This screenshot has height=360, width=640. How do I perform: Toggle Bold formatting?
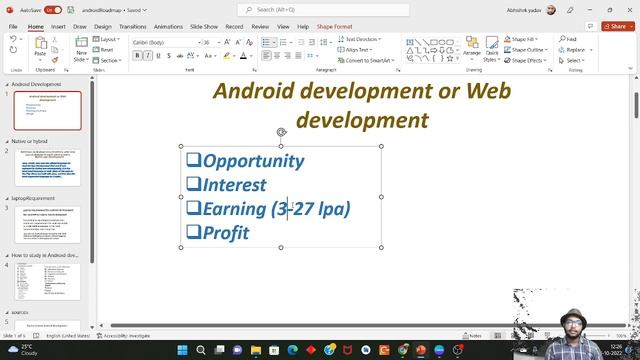(137, 56)
